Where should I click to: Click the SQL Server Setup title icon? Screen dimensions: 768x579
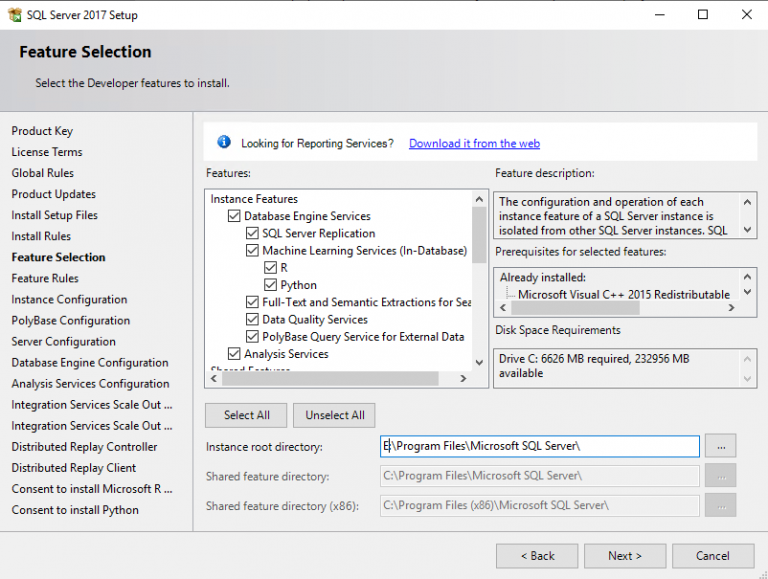15,15
